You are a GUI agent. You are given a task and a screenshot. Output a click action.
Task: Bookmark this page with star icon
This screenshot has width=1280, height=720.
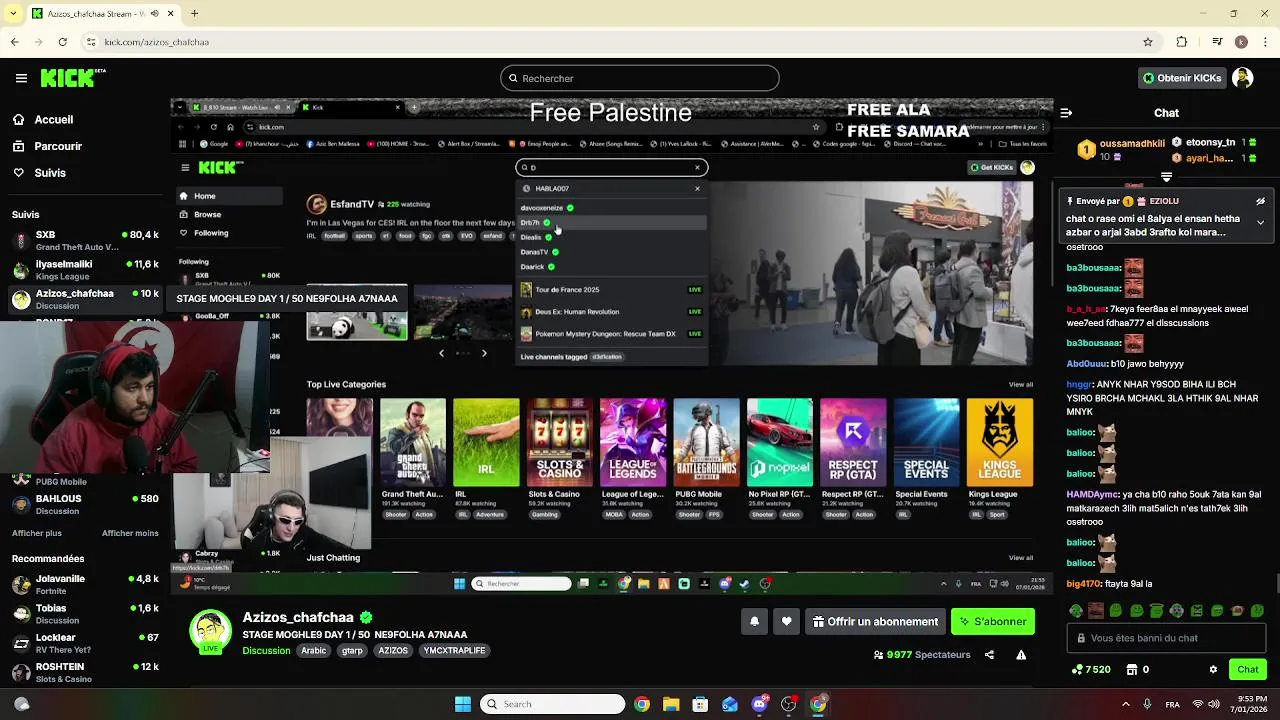point(1148,42)
